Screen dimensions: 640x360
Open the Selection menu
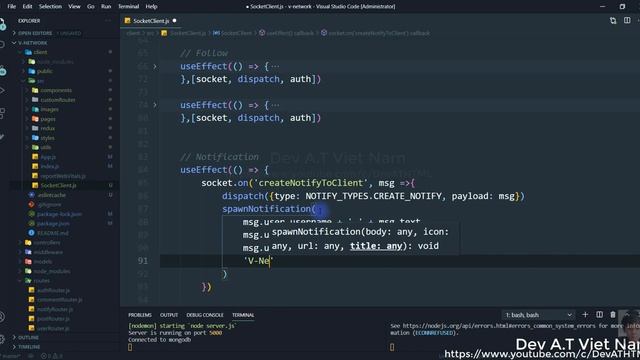click(50, 7)
